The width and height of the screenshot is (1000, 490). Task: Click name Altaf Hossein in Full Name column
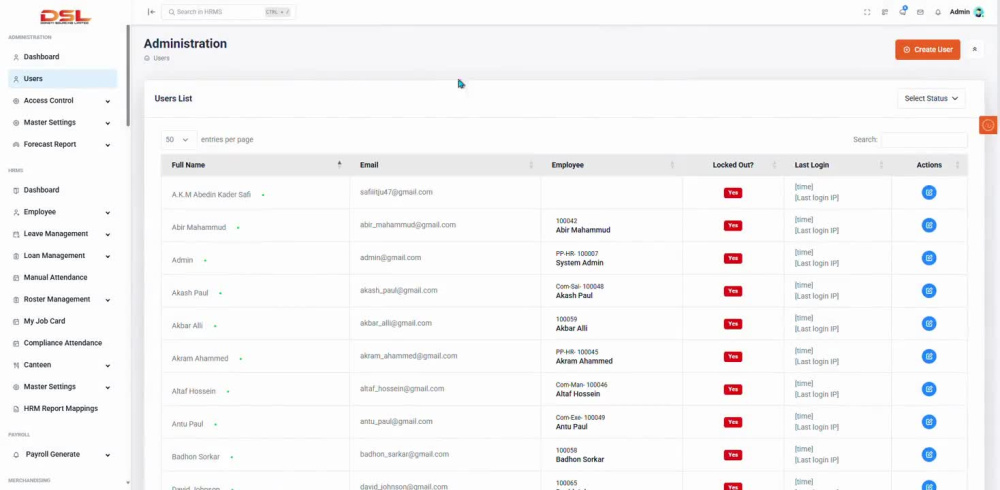pos(193,391)
